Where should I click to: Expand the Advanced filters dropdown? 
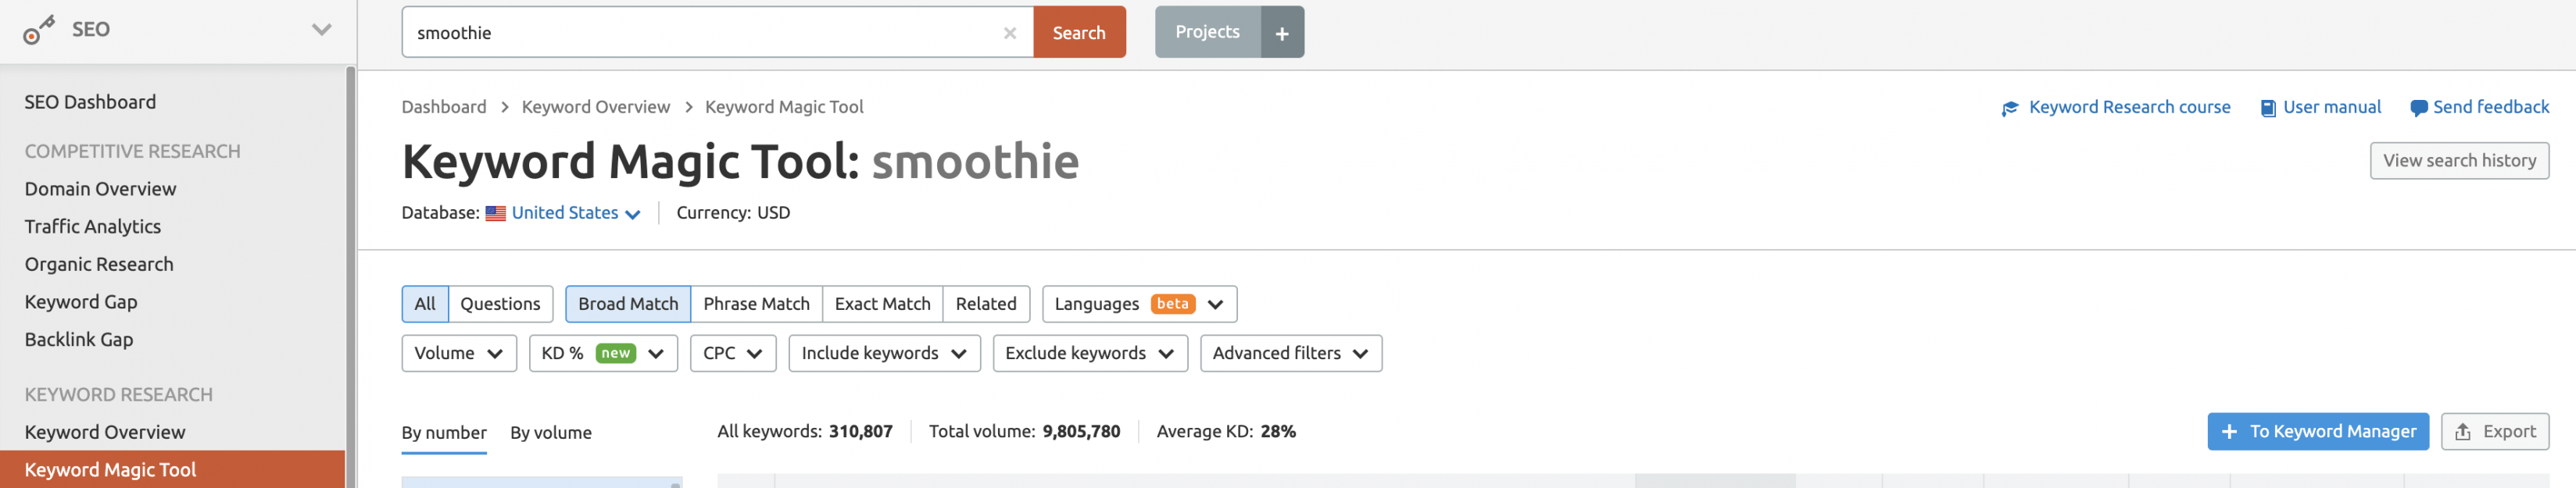click(1291, 353)
